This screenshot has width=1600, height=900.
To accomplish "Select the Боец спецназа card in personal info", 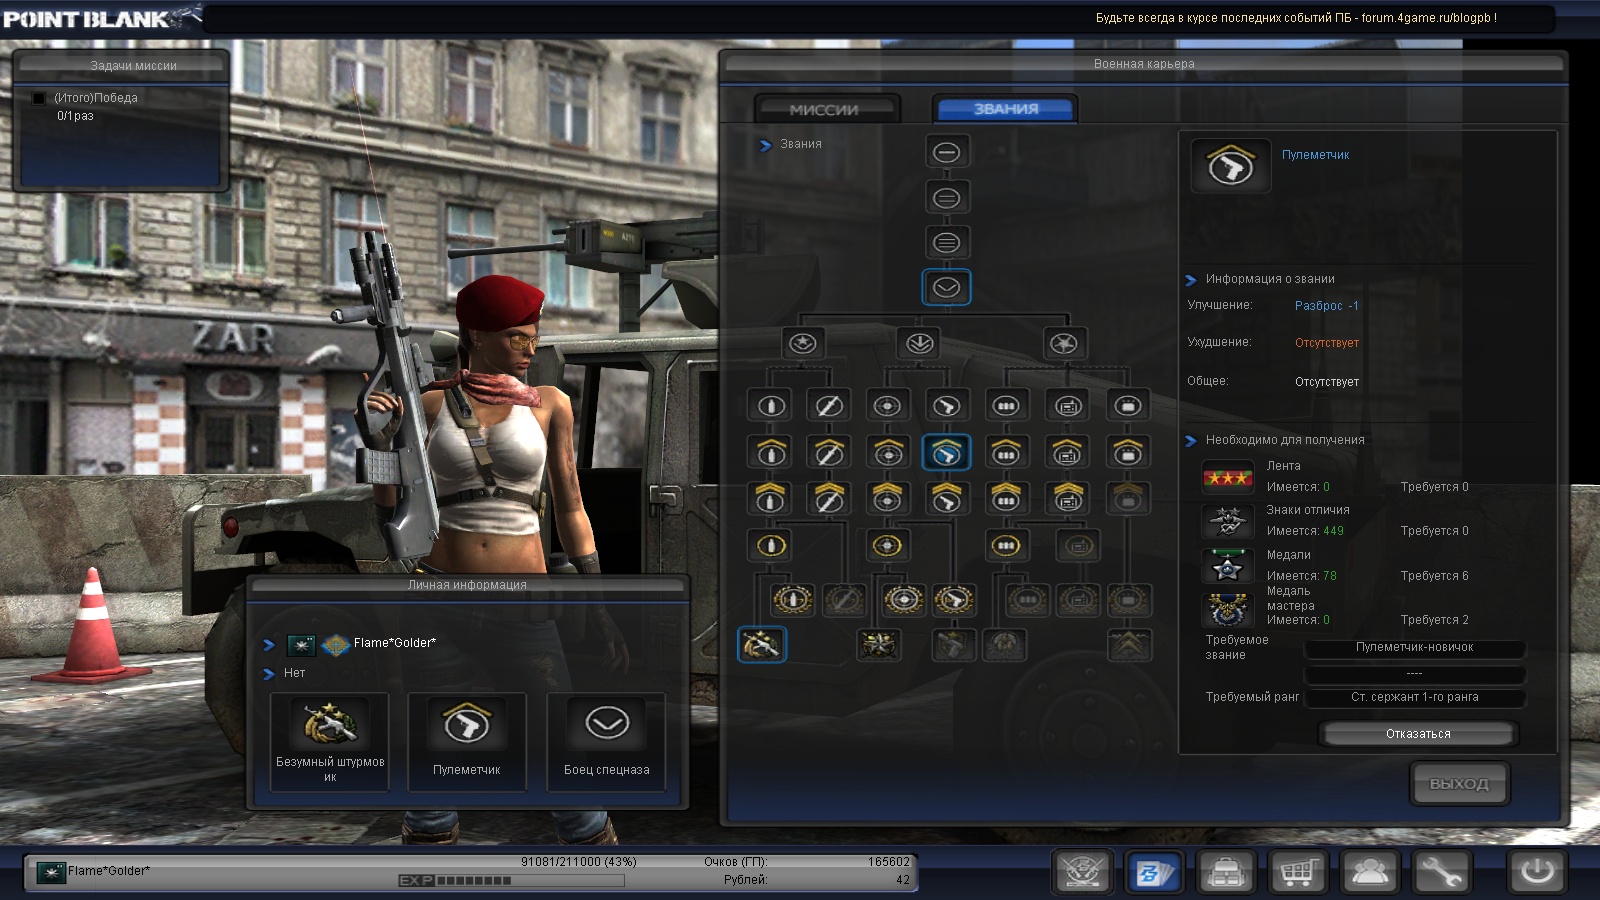I will point(606,742).
